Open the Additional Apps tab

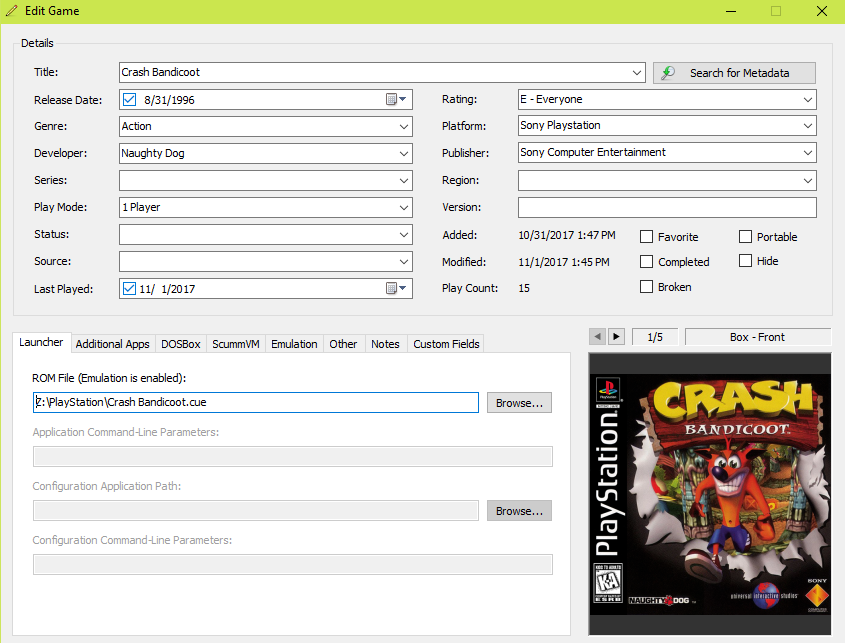113,344
